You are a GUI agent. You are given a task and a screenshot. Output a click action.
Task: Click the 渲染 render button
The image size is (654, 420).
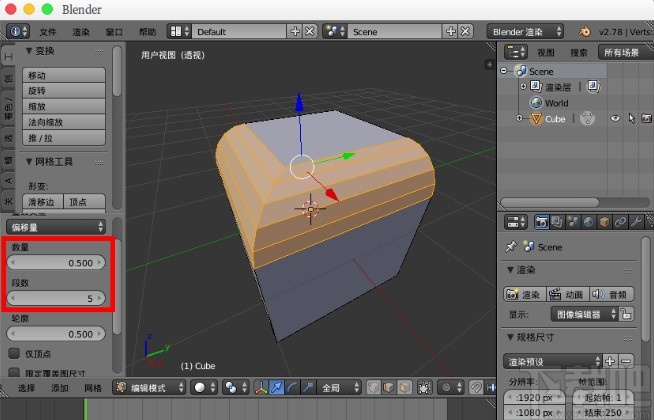[524, 294]
